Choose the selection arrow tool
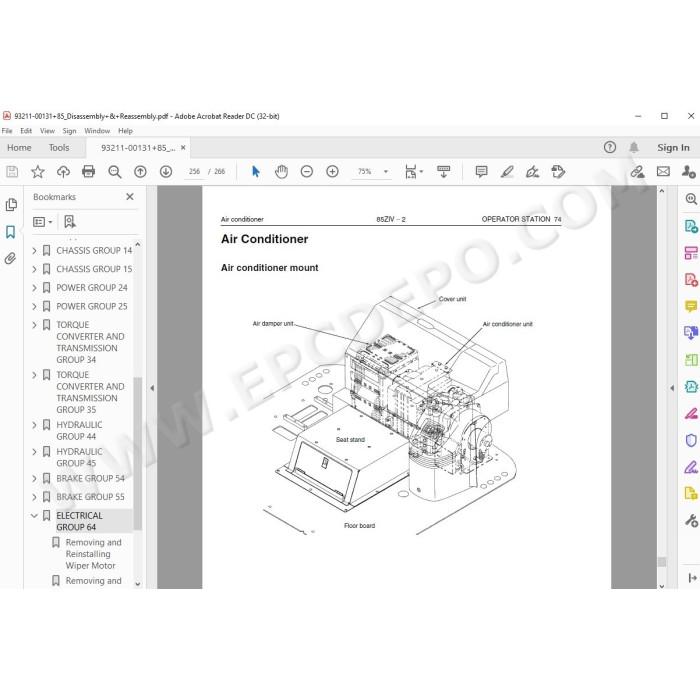This screenshot has height=700, width=700. coord(256,171)
